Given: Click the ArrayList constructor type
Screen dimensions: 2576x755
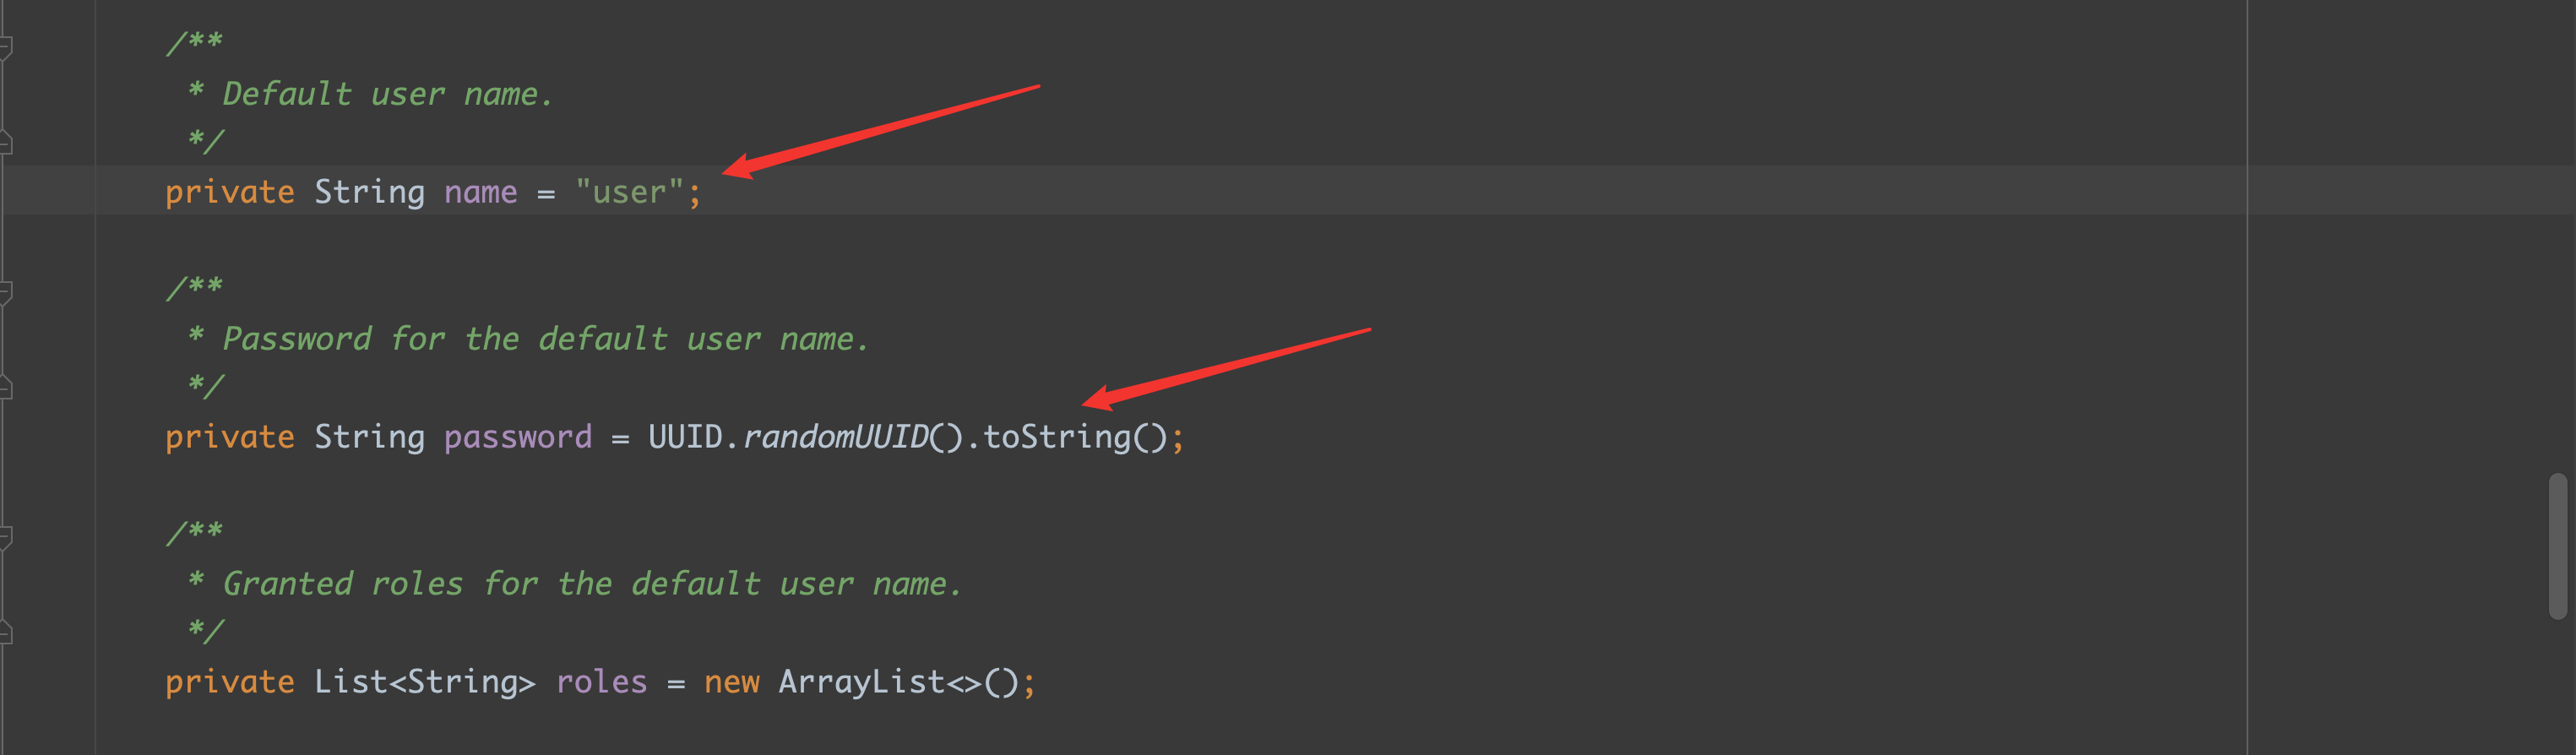Looking at the screenshot, I should point(862,682).
